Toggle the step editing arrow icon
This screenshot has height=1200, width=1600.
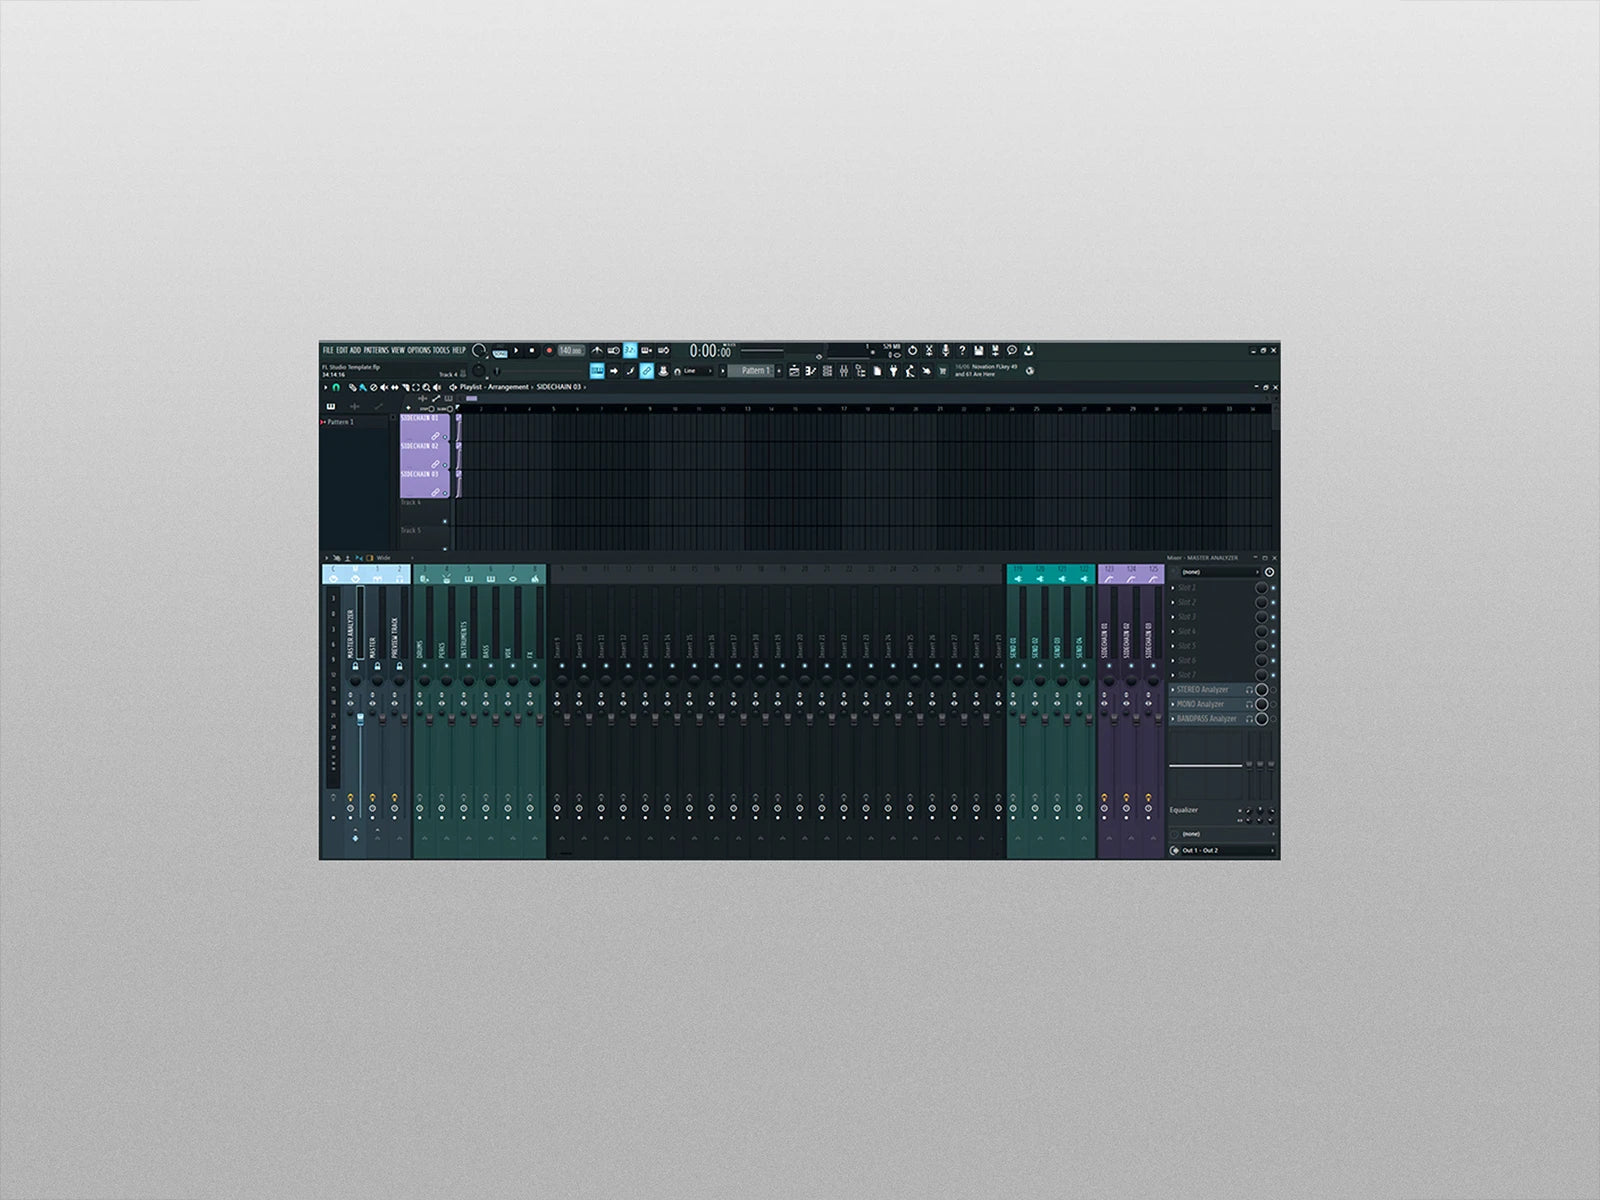[614, 370]
